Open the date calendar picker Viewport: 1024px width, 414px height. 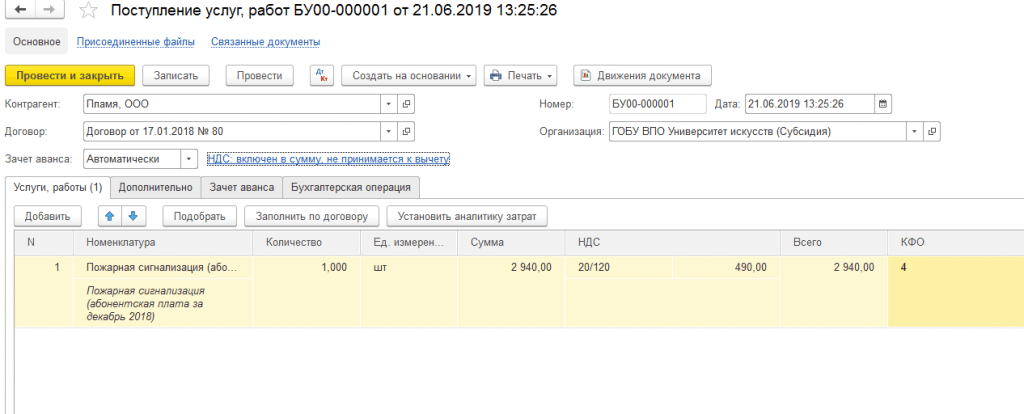coord(883,104)
